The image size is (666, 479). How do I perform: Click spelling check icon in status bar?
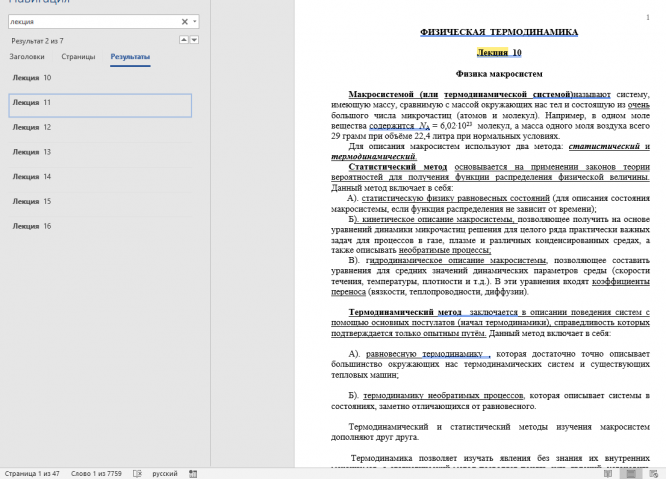click(137, 473)
